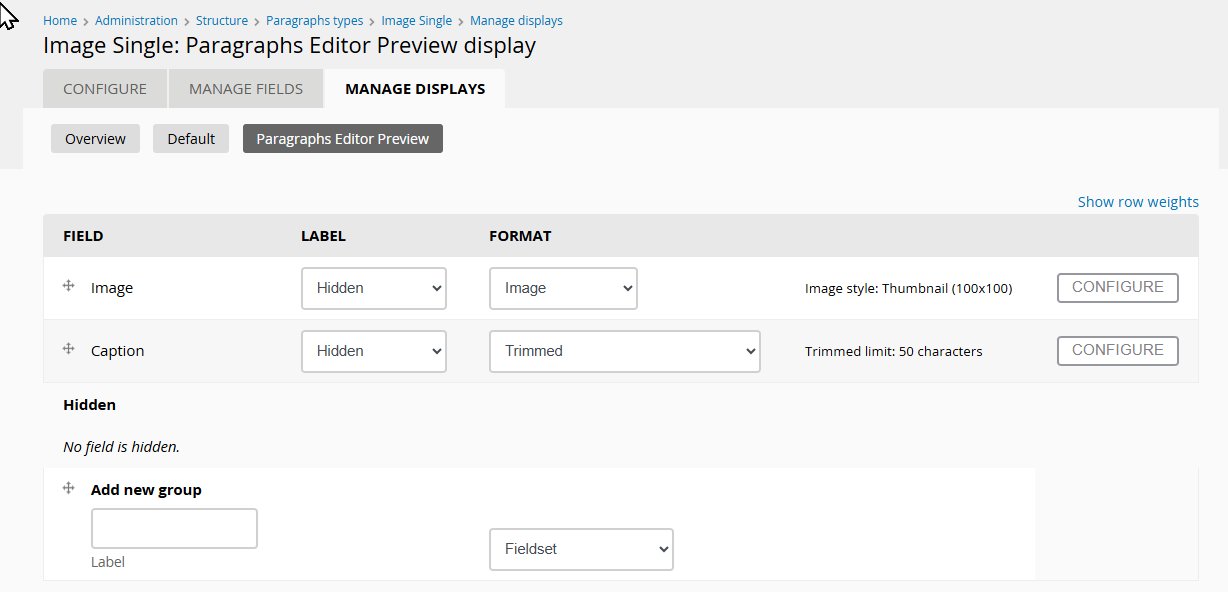Open the Caption label visibility dropdown
The height and width of the screenshot is (592, 1228).
[373, 351]
